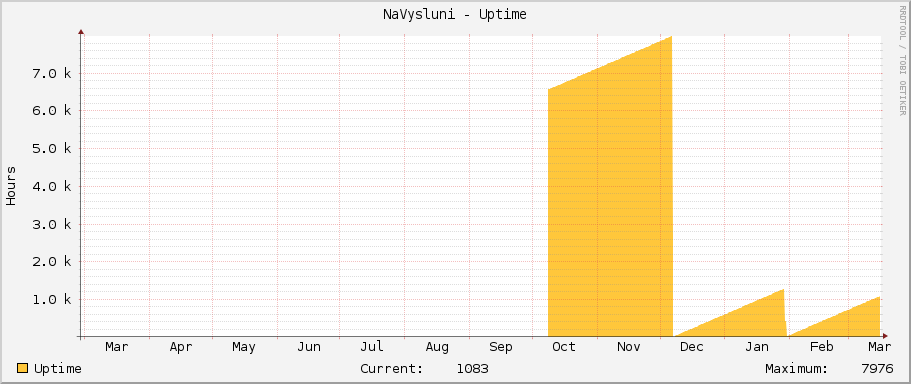The width and height of the screenshot is (911, 384).
Task: Click the 'Maximum:' label
Action: [797, 369]
